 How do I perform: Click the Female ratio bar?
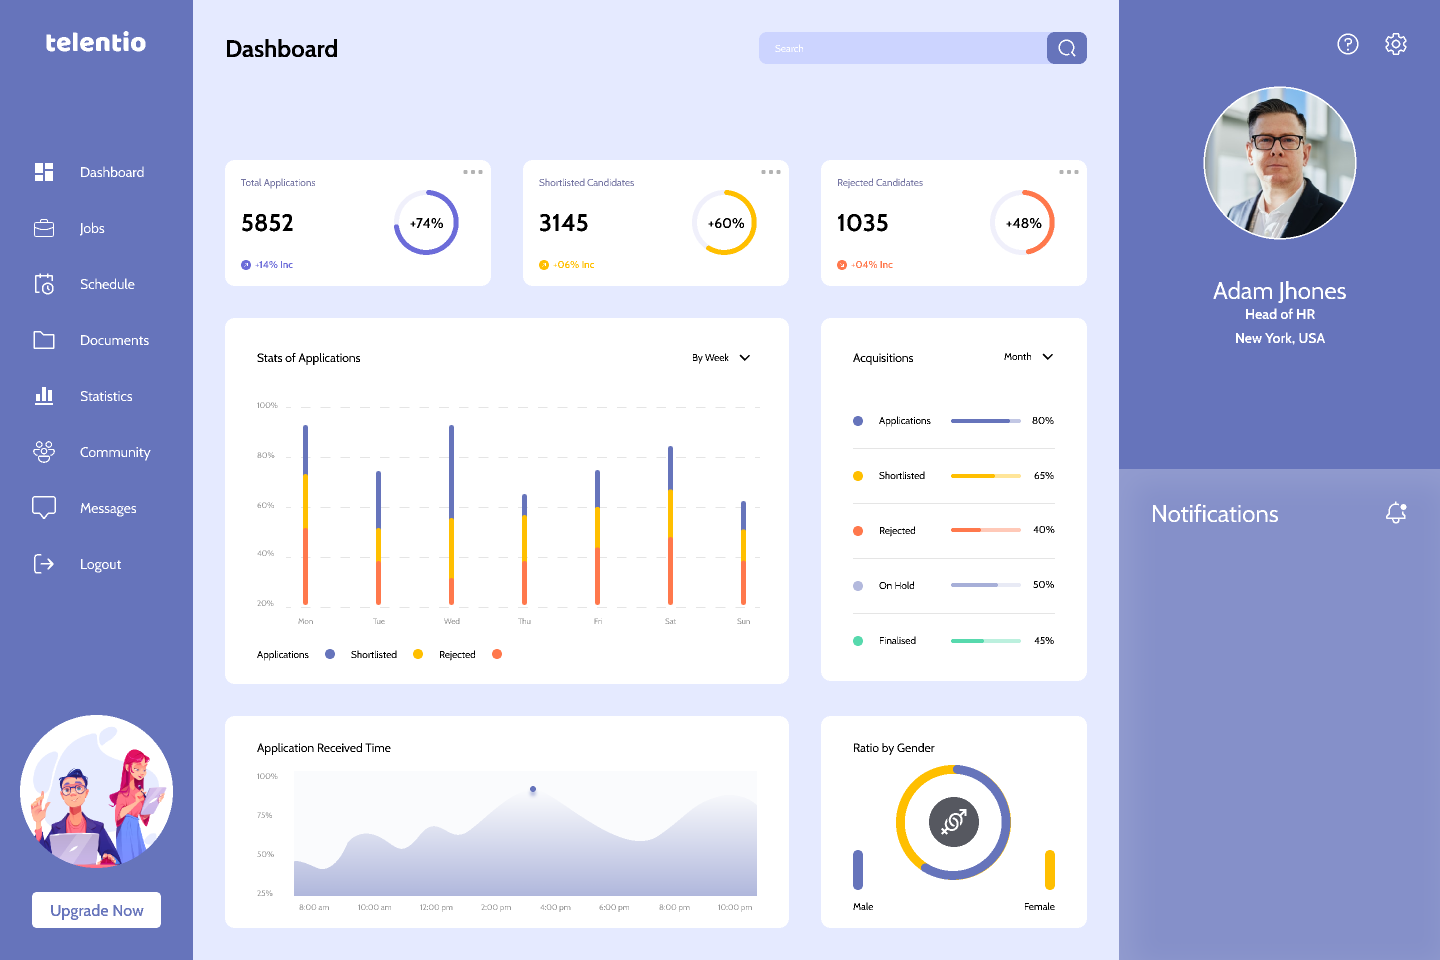coord(1050,870)
